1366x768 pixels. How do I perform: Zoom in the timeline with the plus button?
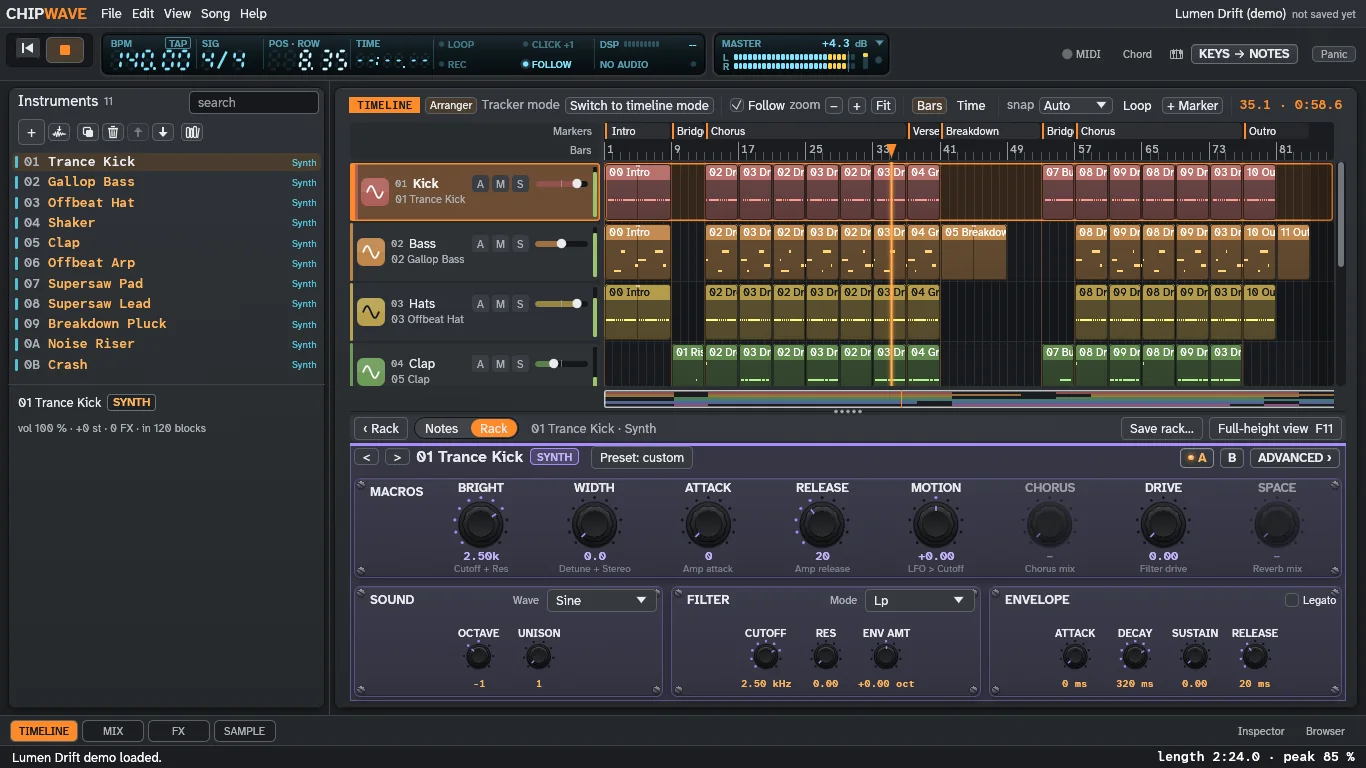pos(857,106)
